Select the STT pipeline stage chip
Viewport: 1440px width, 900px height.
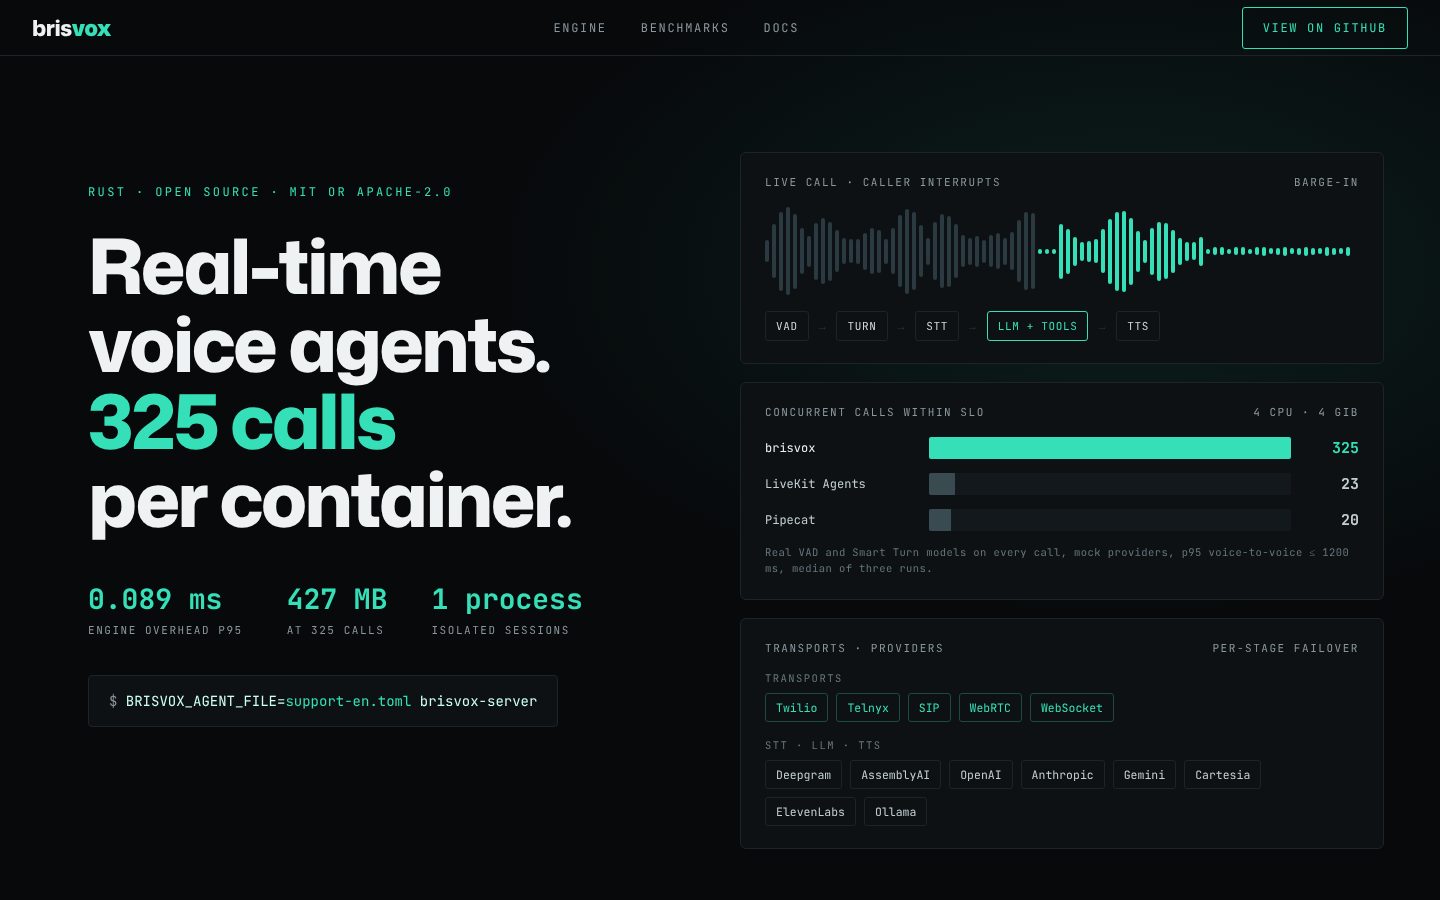pos(937,326)
